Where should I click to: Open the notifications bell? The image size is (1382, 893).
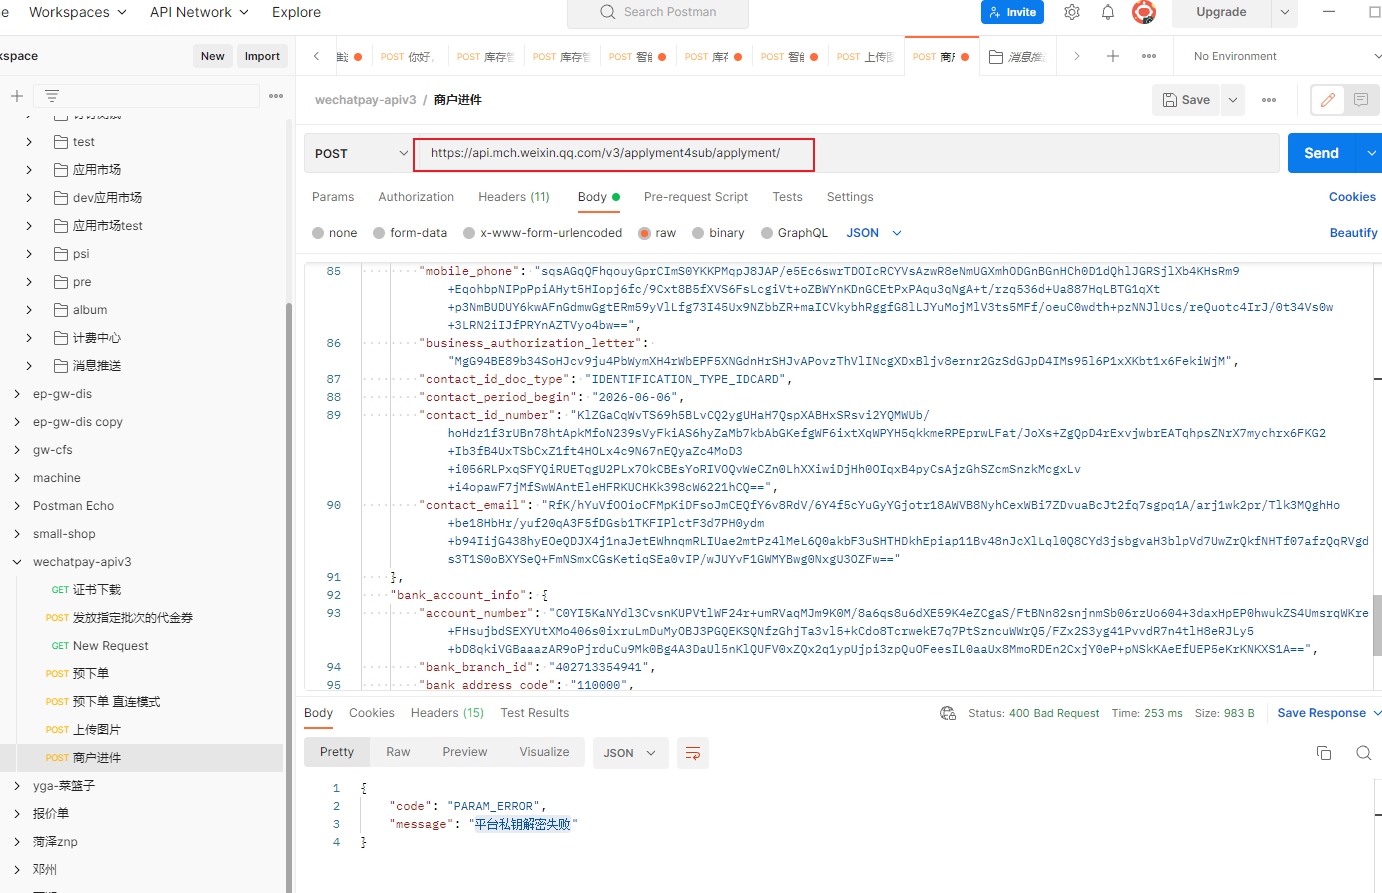(x=1108, y=12)
